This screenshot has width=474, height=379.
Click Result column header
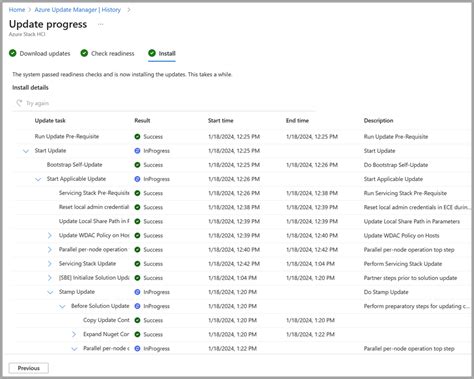(x=142, y=120)
